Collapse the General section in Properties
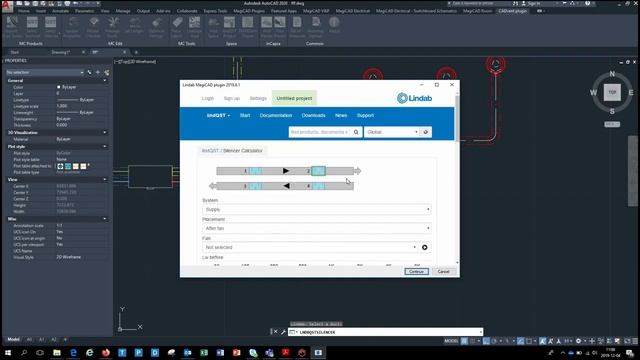640x360 pixels. point(105,80)
